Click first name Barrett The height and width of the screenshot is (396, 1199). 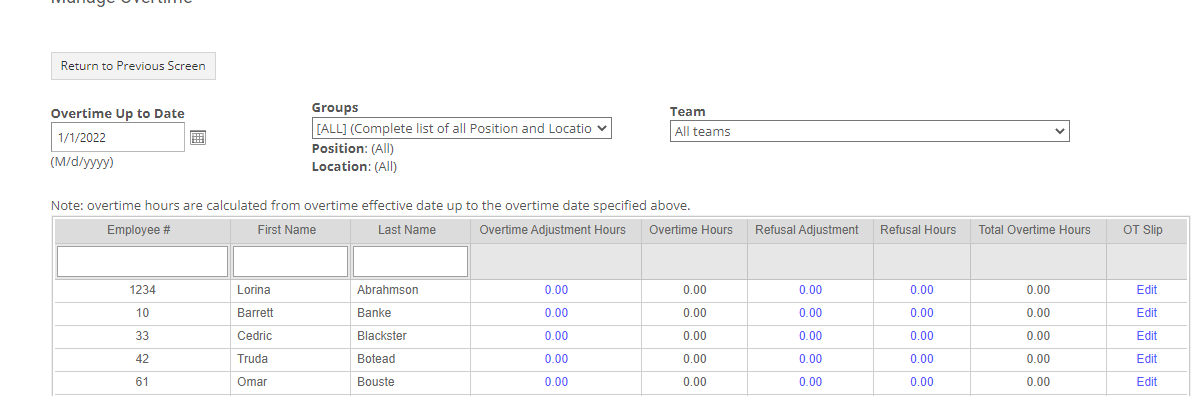click(x=255, y=313)
